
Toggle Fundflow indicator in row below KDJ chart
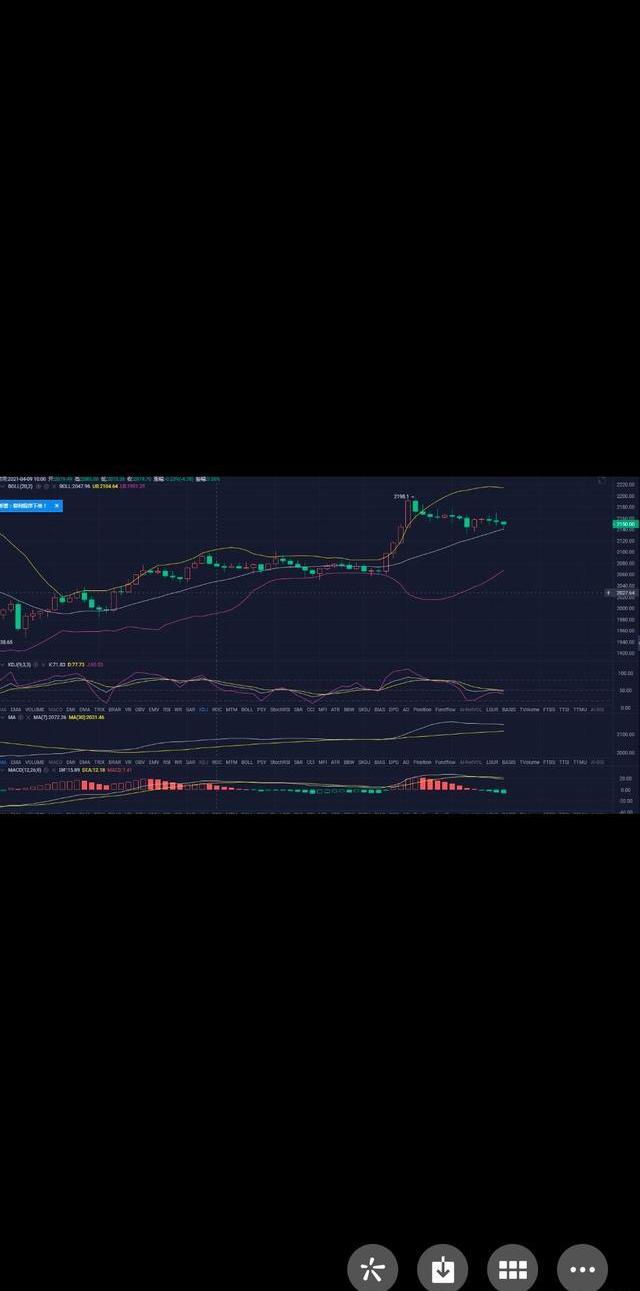(445, 708)
